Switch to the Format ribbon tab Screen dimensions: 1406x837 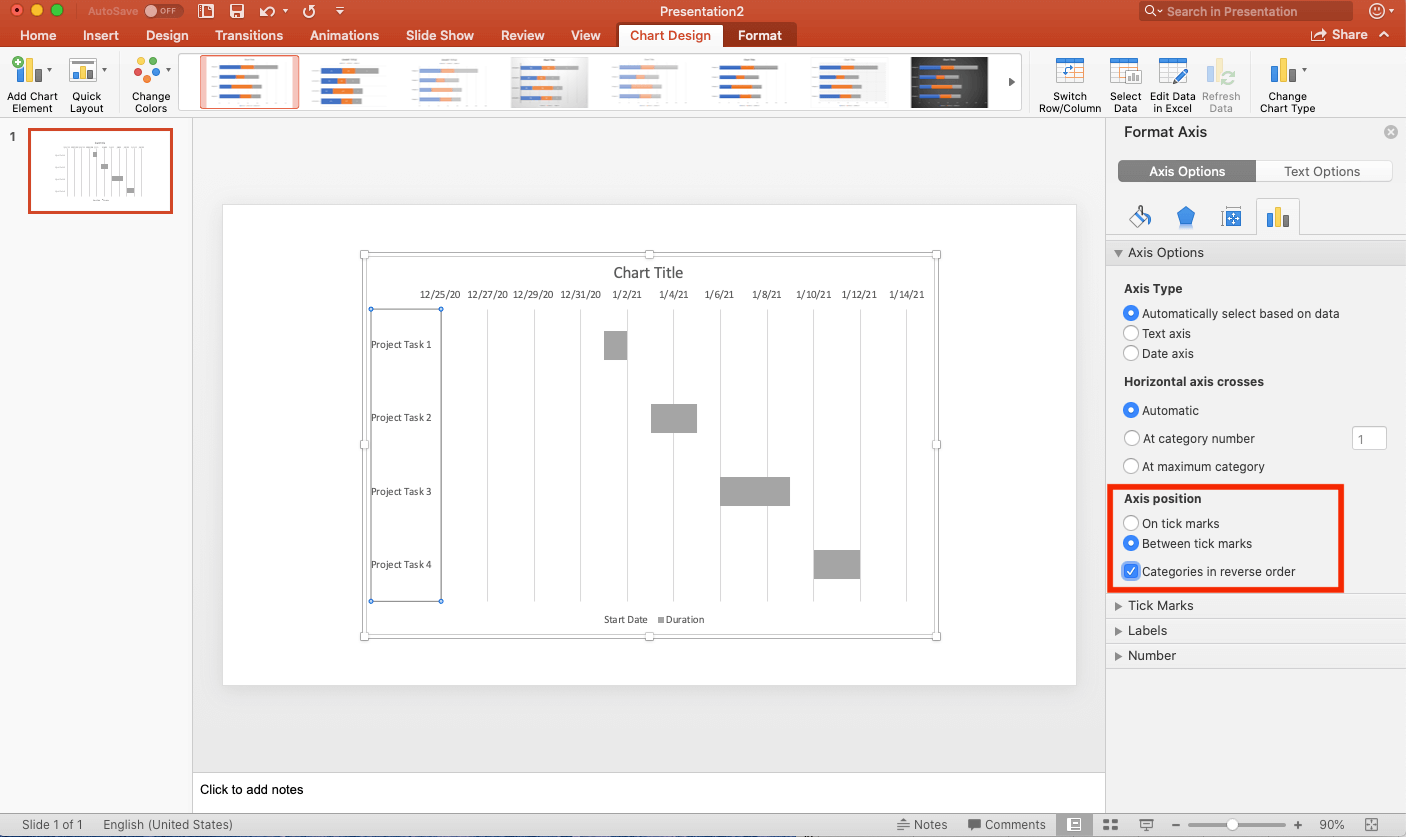(x=760, y=35)
